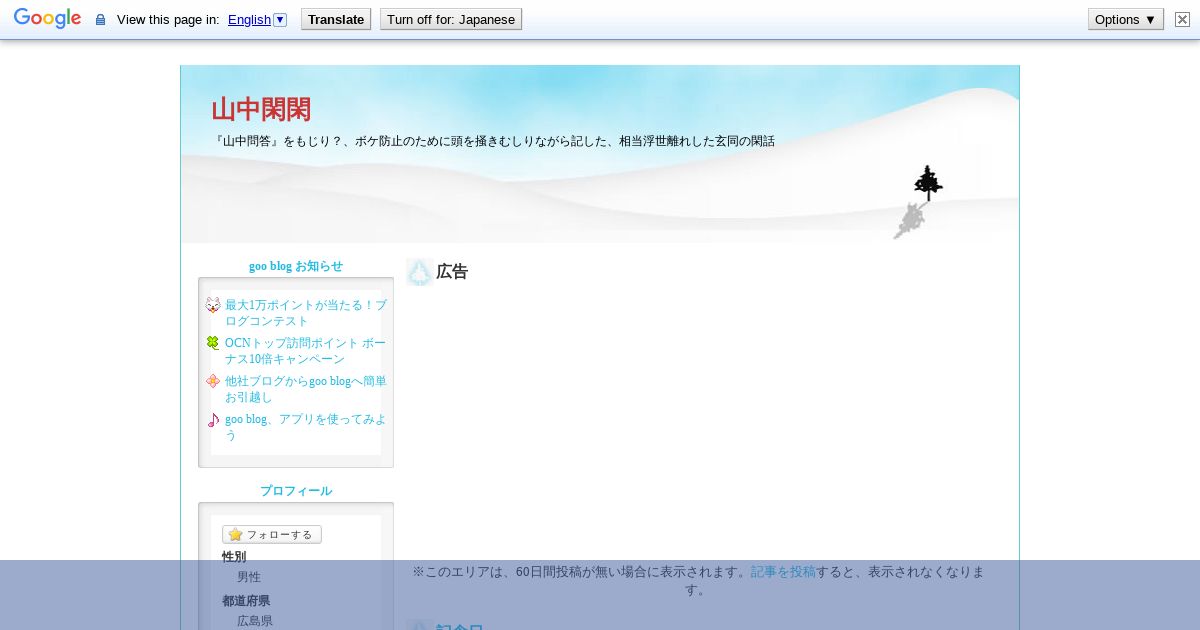The image size is (1200, 630).
Task: Open 他社ブログからgoo blogへ簡単お引越し link
Action: [305, 389]
